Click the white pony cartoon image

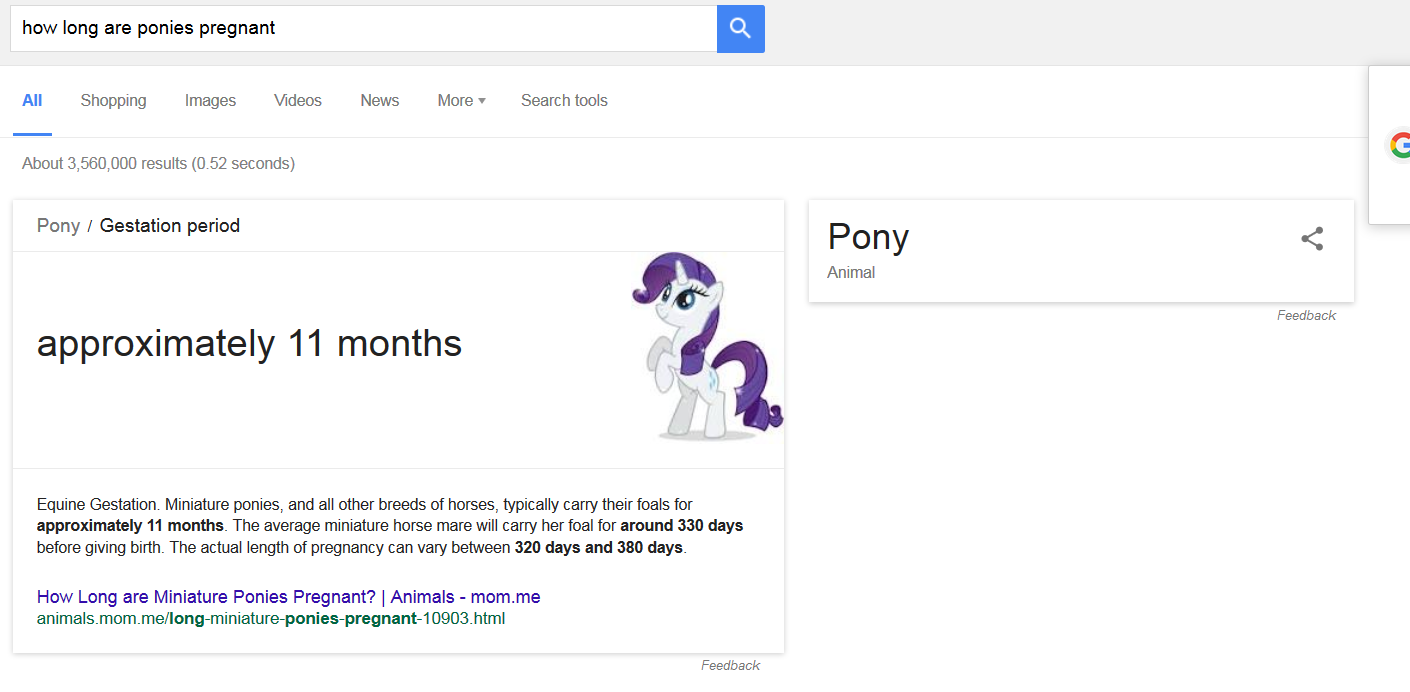pos(707,346)
